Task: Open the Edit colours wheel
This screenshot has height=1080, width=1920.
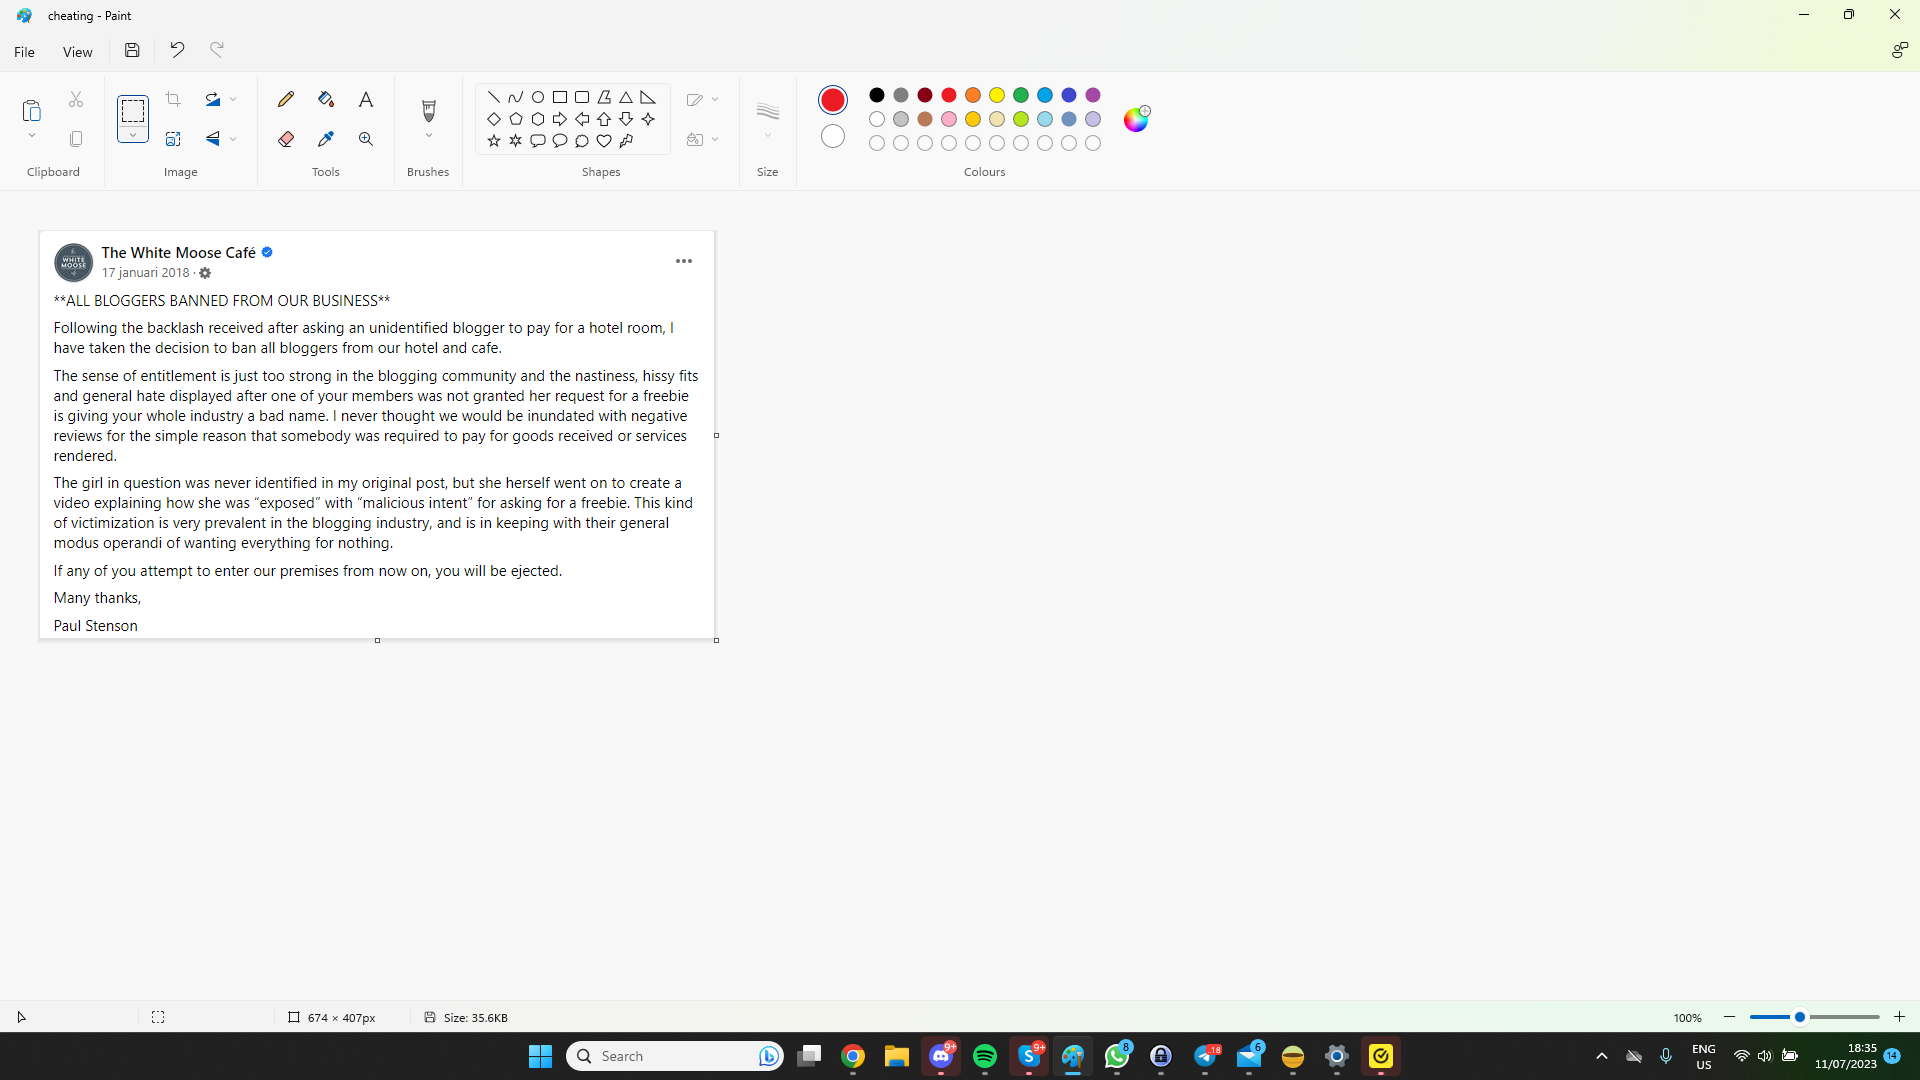Action: tap(1136, 119)
